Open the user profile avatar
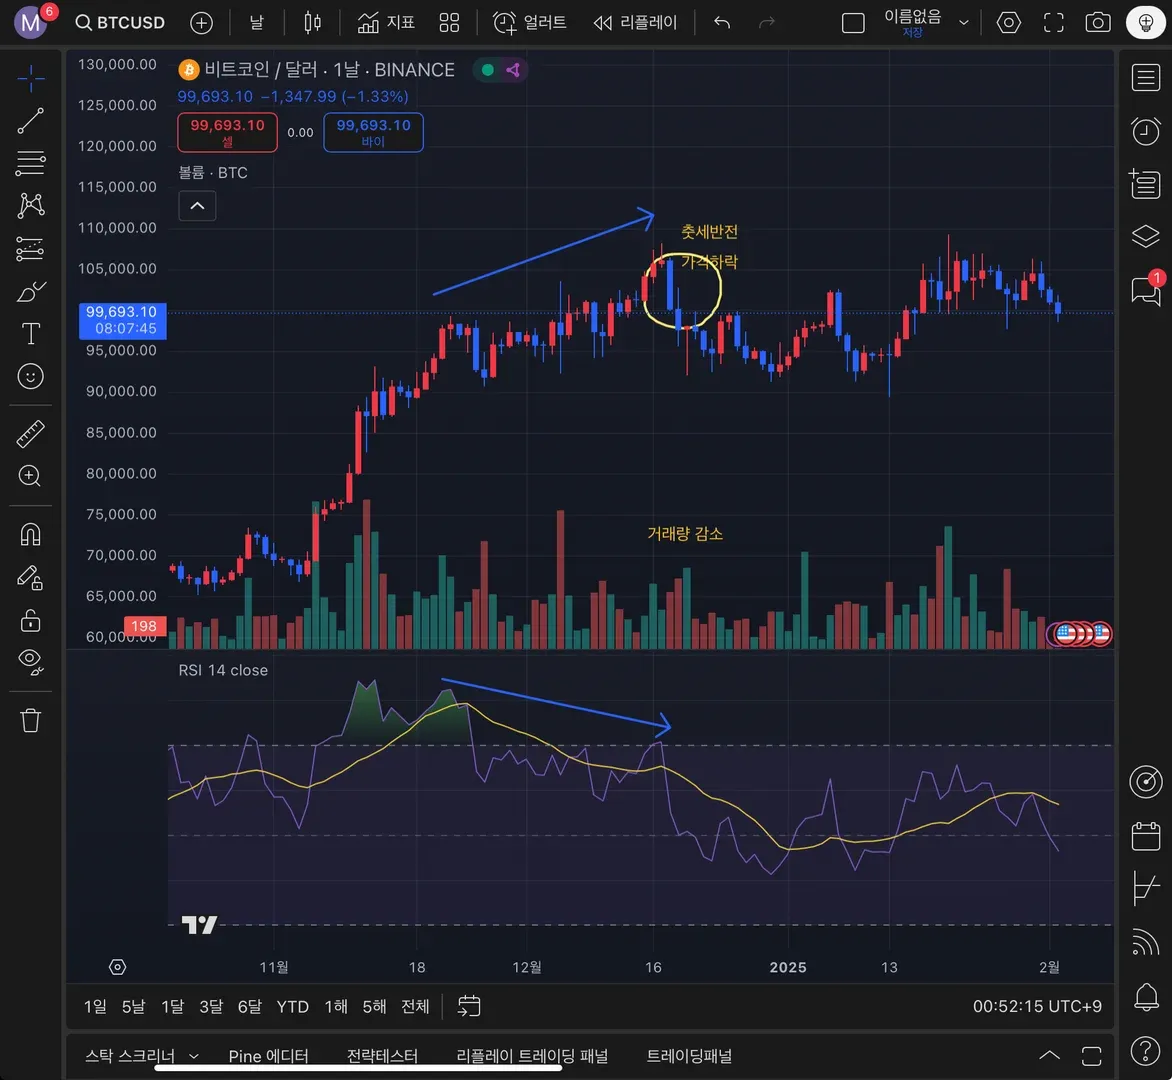Screen dimensions: 1172x1080 [31, 22]
